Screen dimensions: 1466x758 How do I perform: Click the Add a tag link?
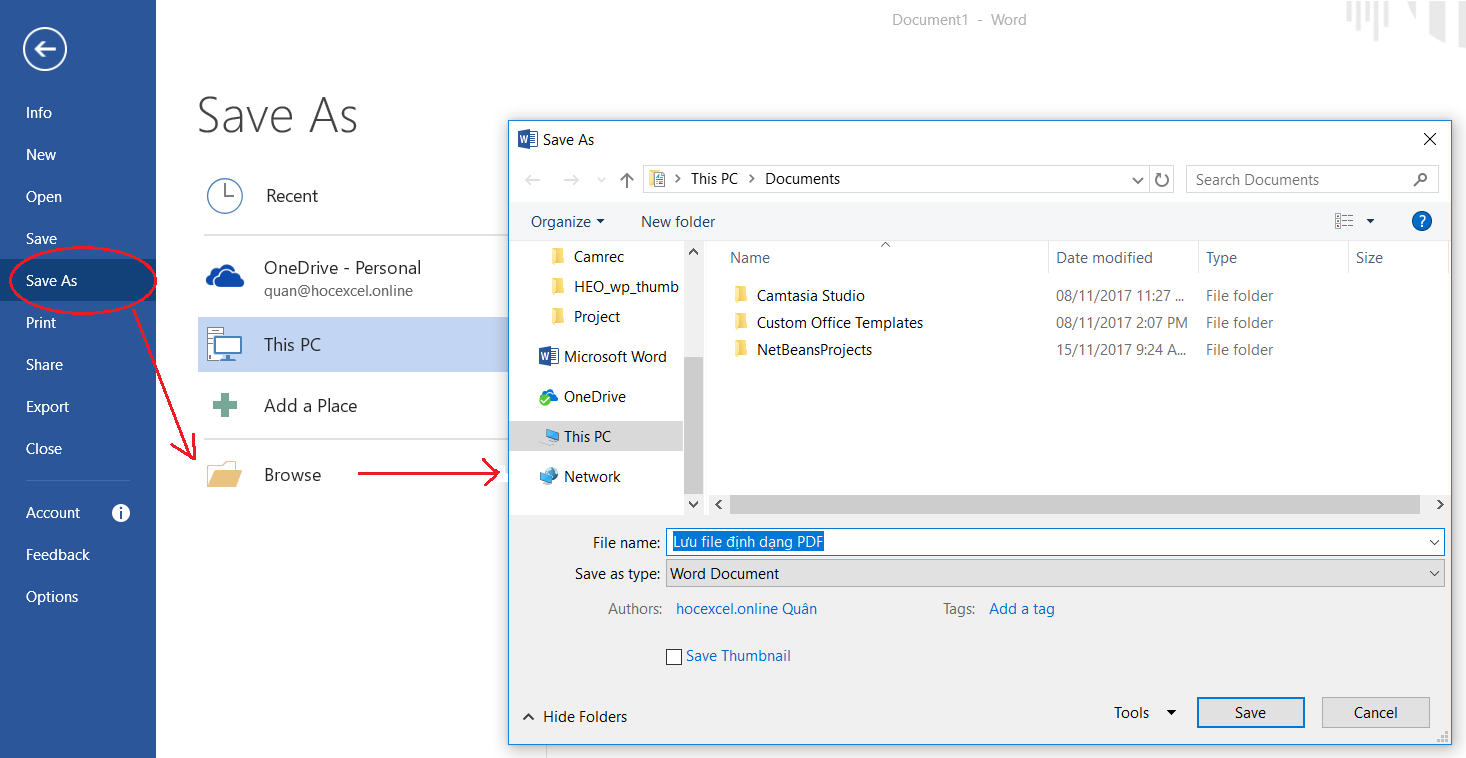1021,608
